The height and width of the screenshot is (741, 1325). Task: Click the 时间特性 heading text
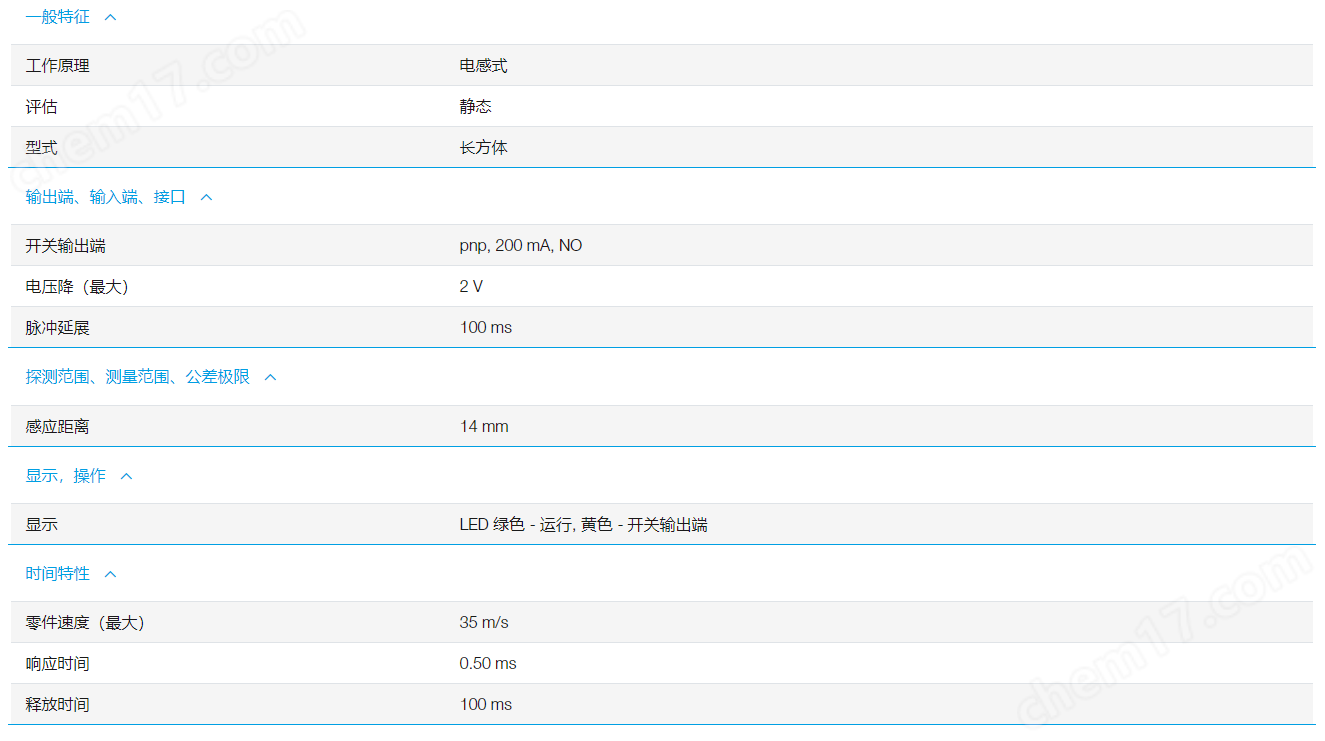tap(58, 574)
